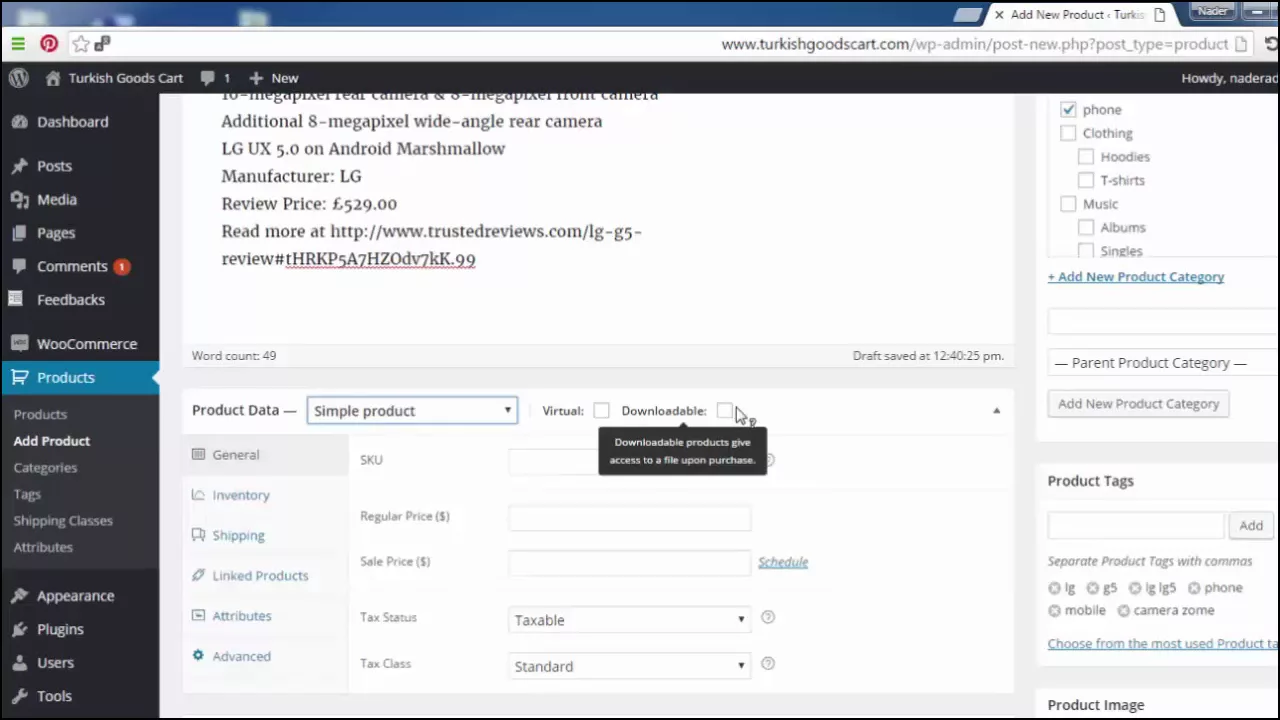Open the Simple product type dropdown

tap(412, 411)
